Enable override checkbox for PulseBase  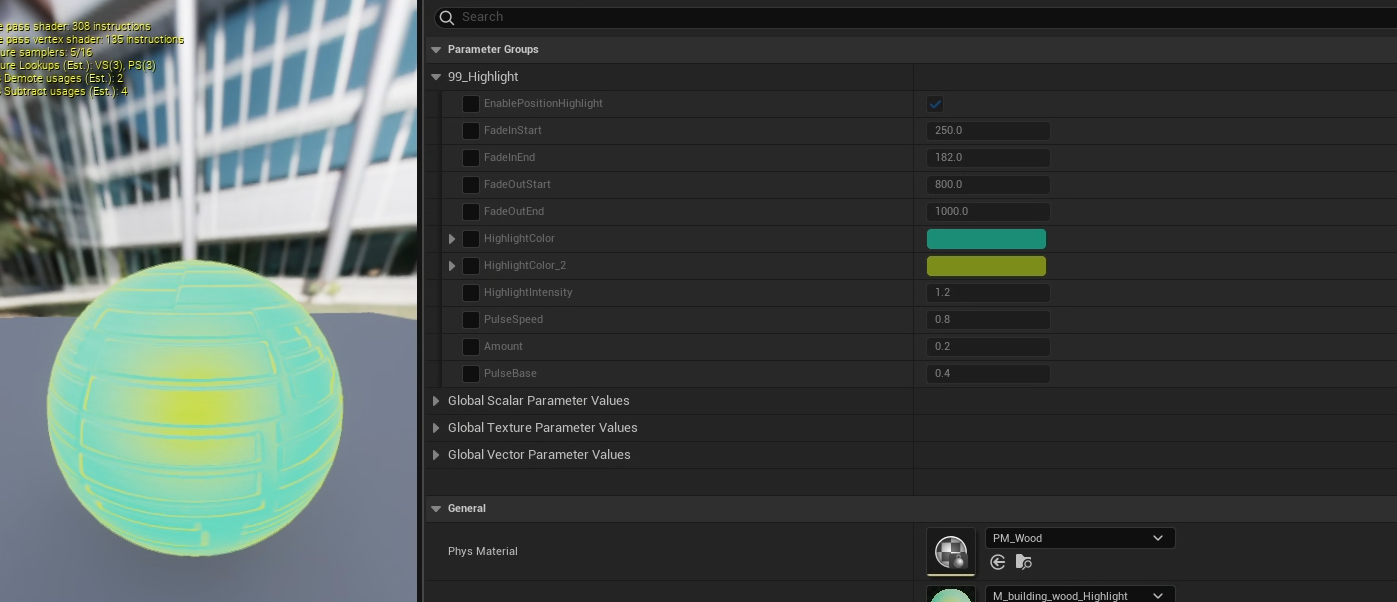[x=470, y=374]
